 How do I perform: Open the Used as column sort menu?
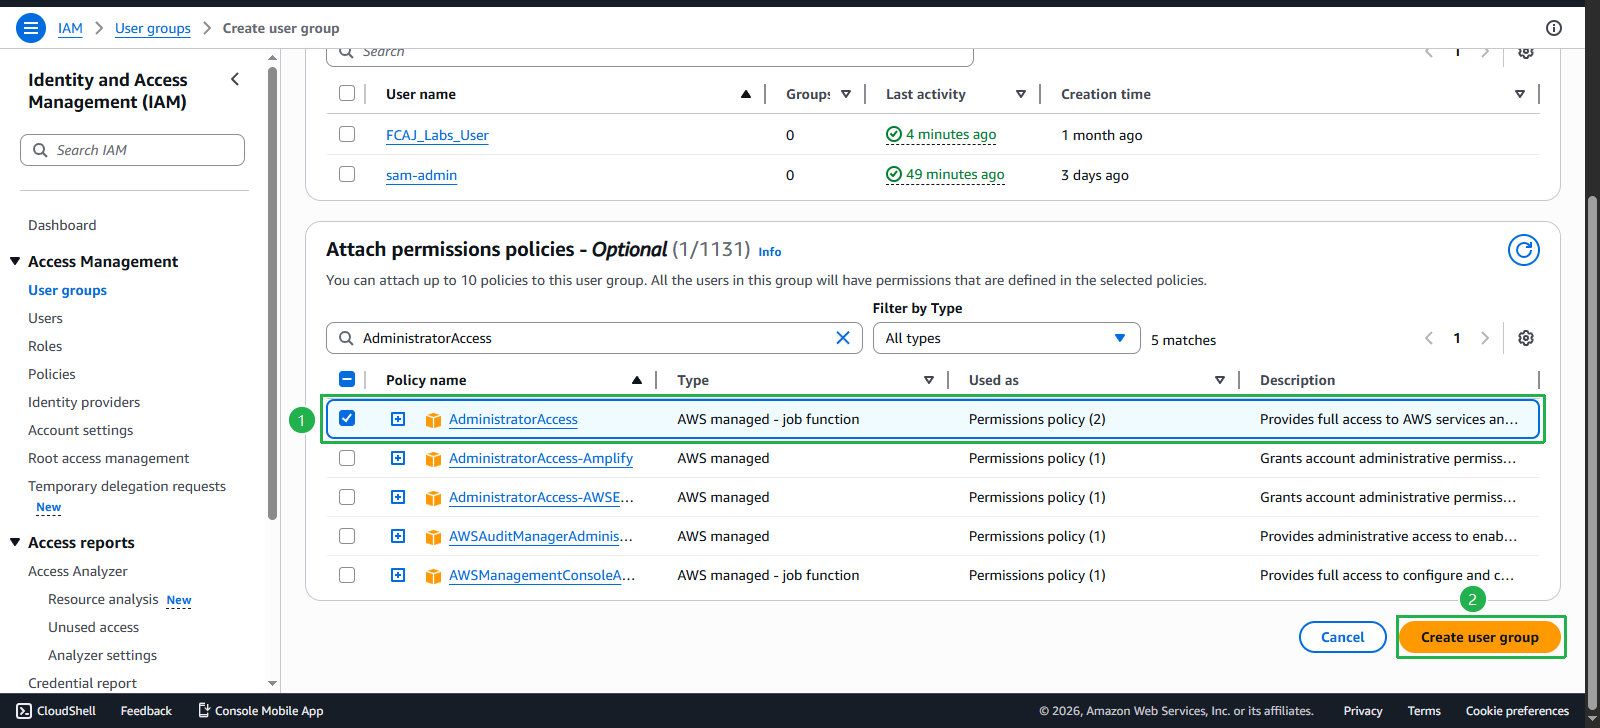pos(1220,380)
